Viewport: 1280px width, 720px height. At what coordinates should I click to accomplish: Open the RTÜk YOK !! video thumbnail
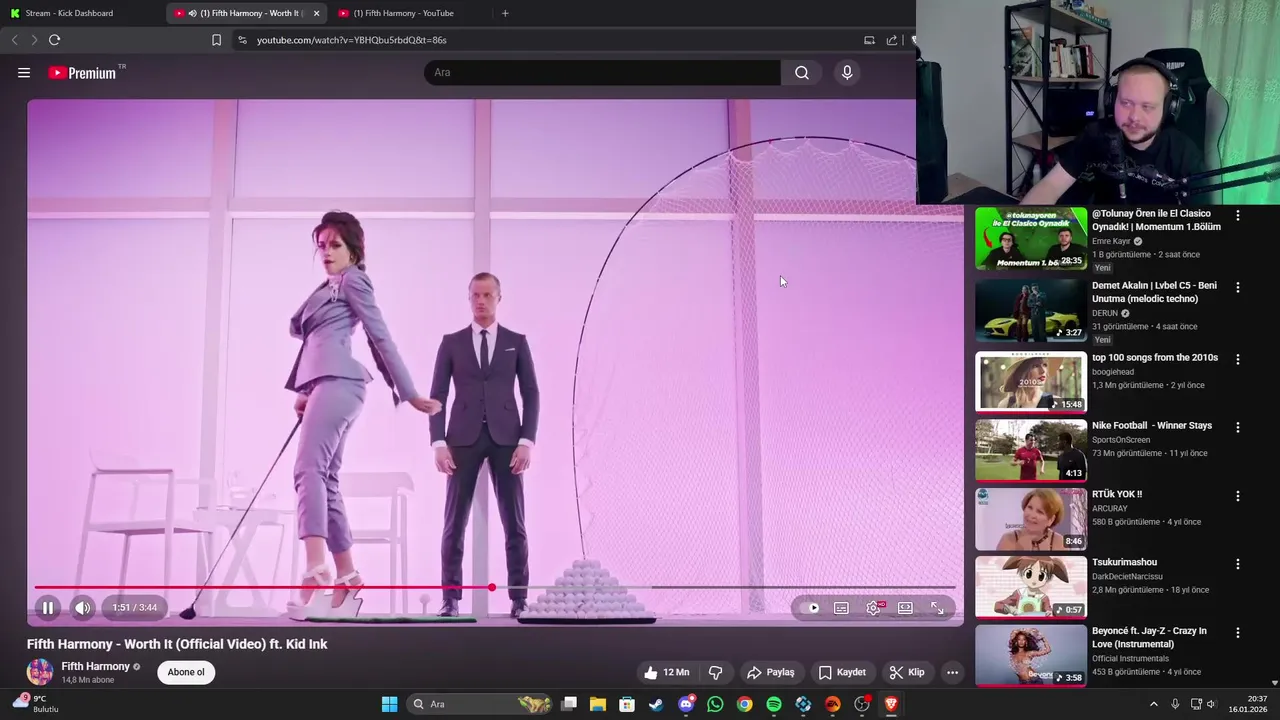(x=1031, y=519)
